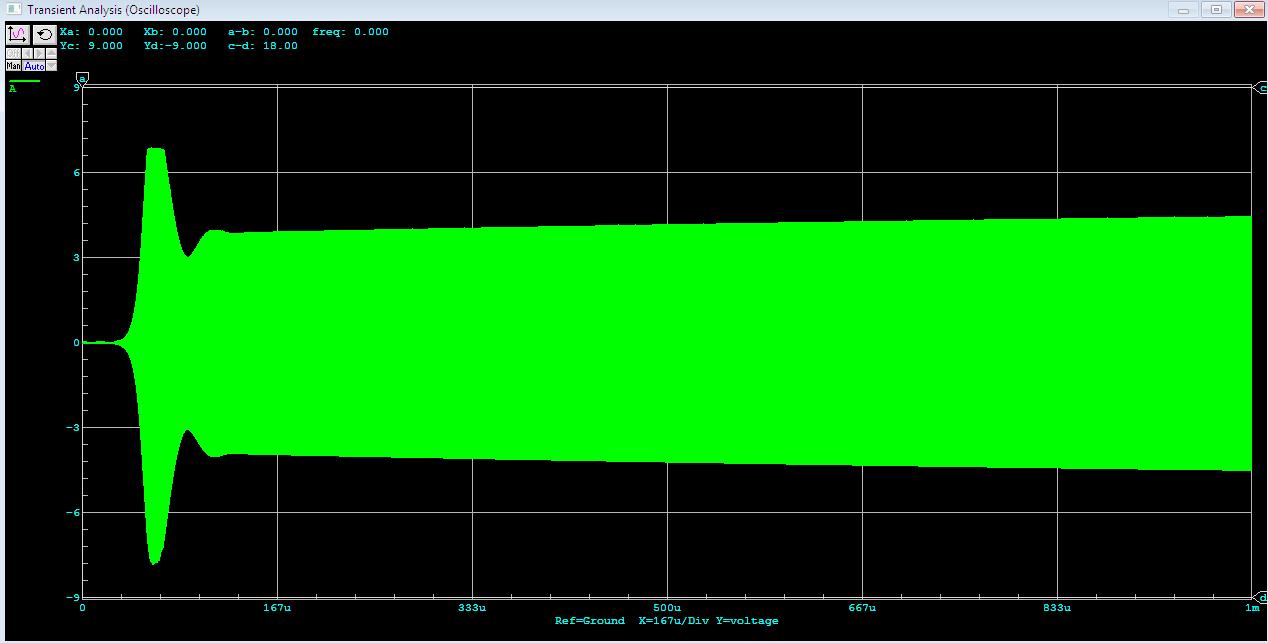Click cursor marker c on right edge
Image resolution: width=1268 pixels, height=643 pixels.
click(x=1260, y=88)
